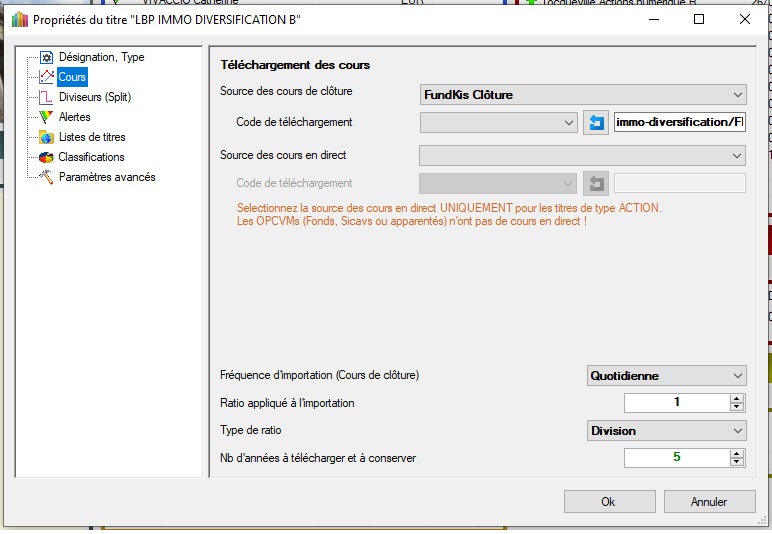Open the closing price Code de téléchargement combo
Viewport: 772px width, 534px height.
(x=499, y=123)
